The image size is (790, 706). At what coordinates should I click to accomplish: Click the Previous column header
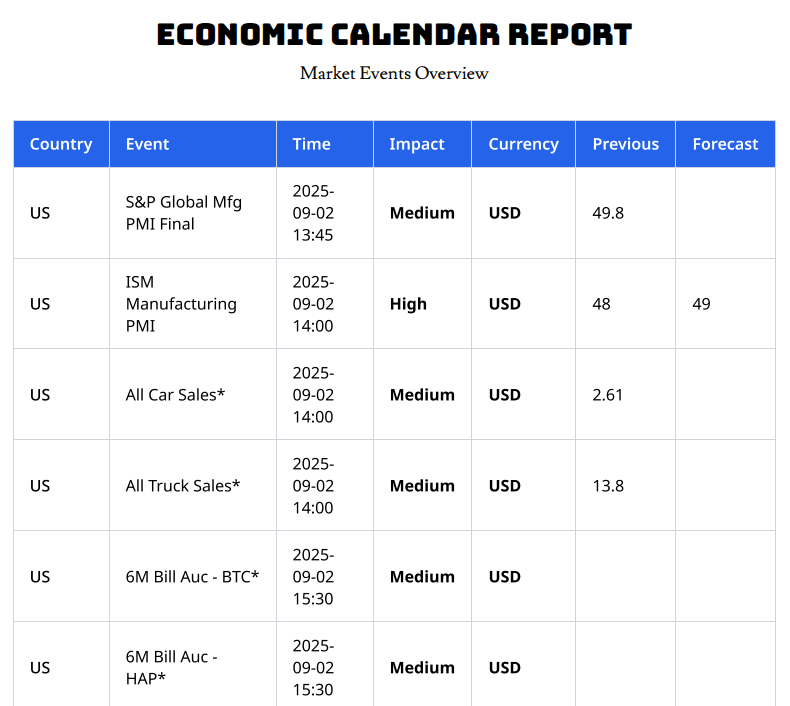click(625, 144)
